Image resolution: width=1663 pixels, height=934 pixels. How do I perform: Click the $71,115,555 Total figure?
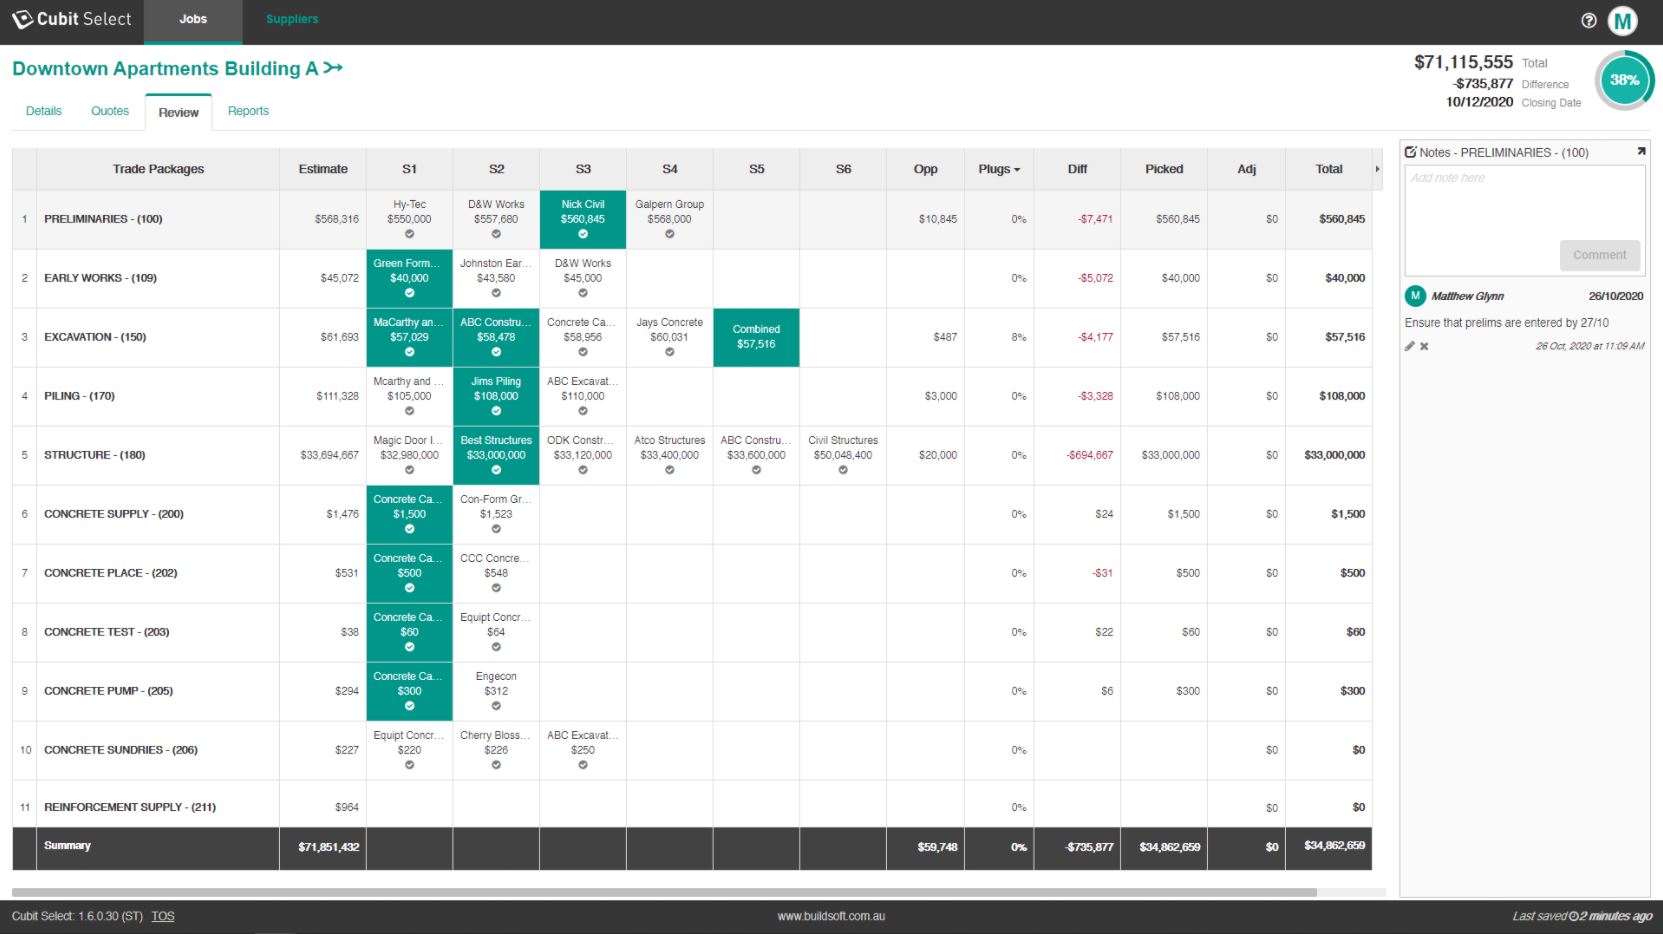coord(1463,62)
